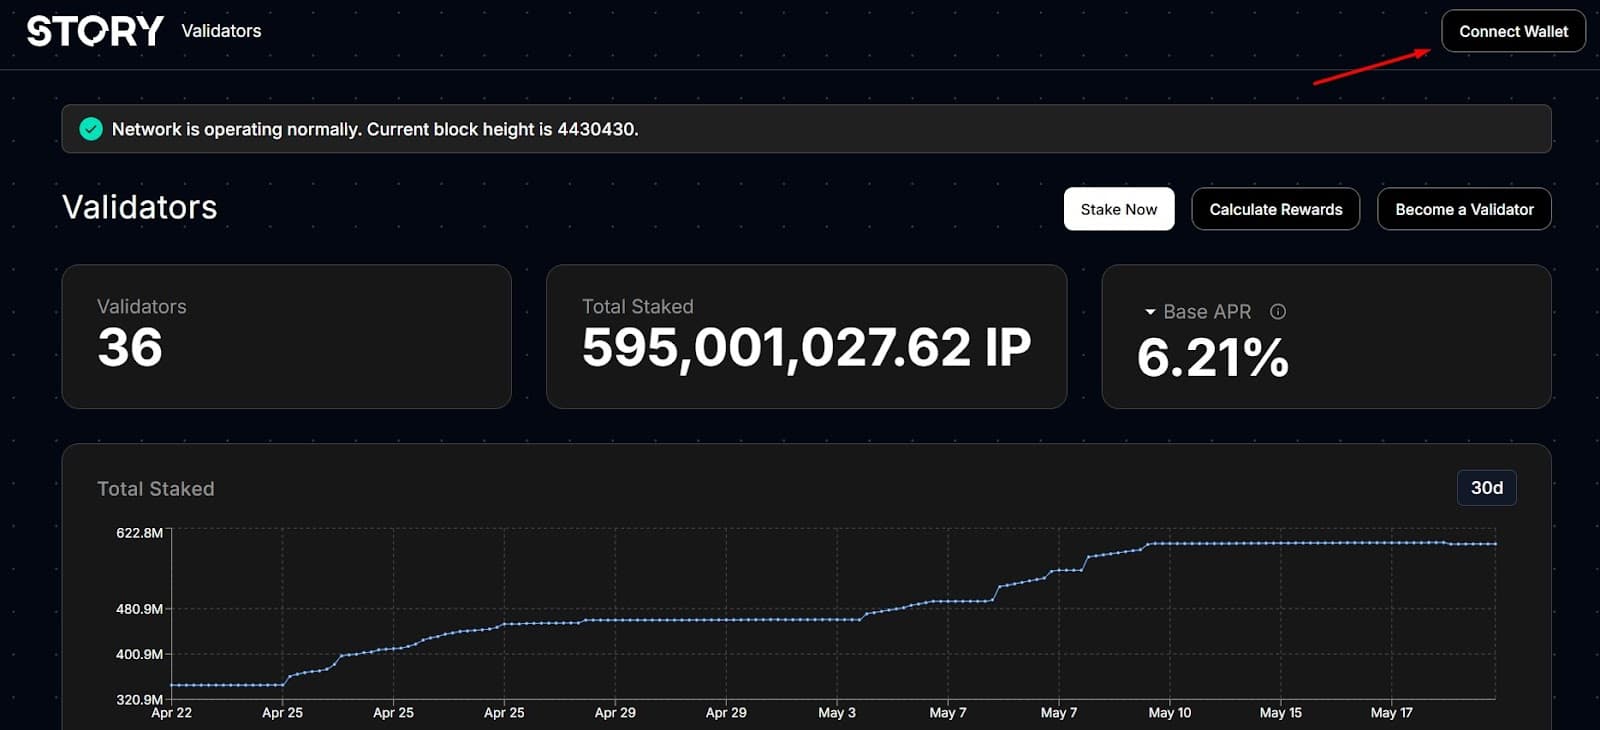Viewport: 1600px width, 730px height.
Task: Click the May 10 x-axis label
Action: 1169,713
